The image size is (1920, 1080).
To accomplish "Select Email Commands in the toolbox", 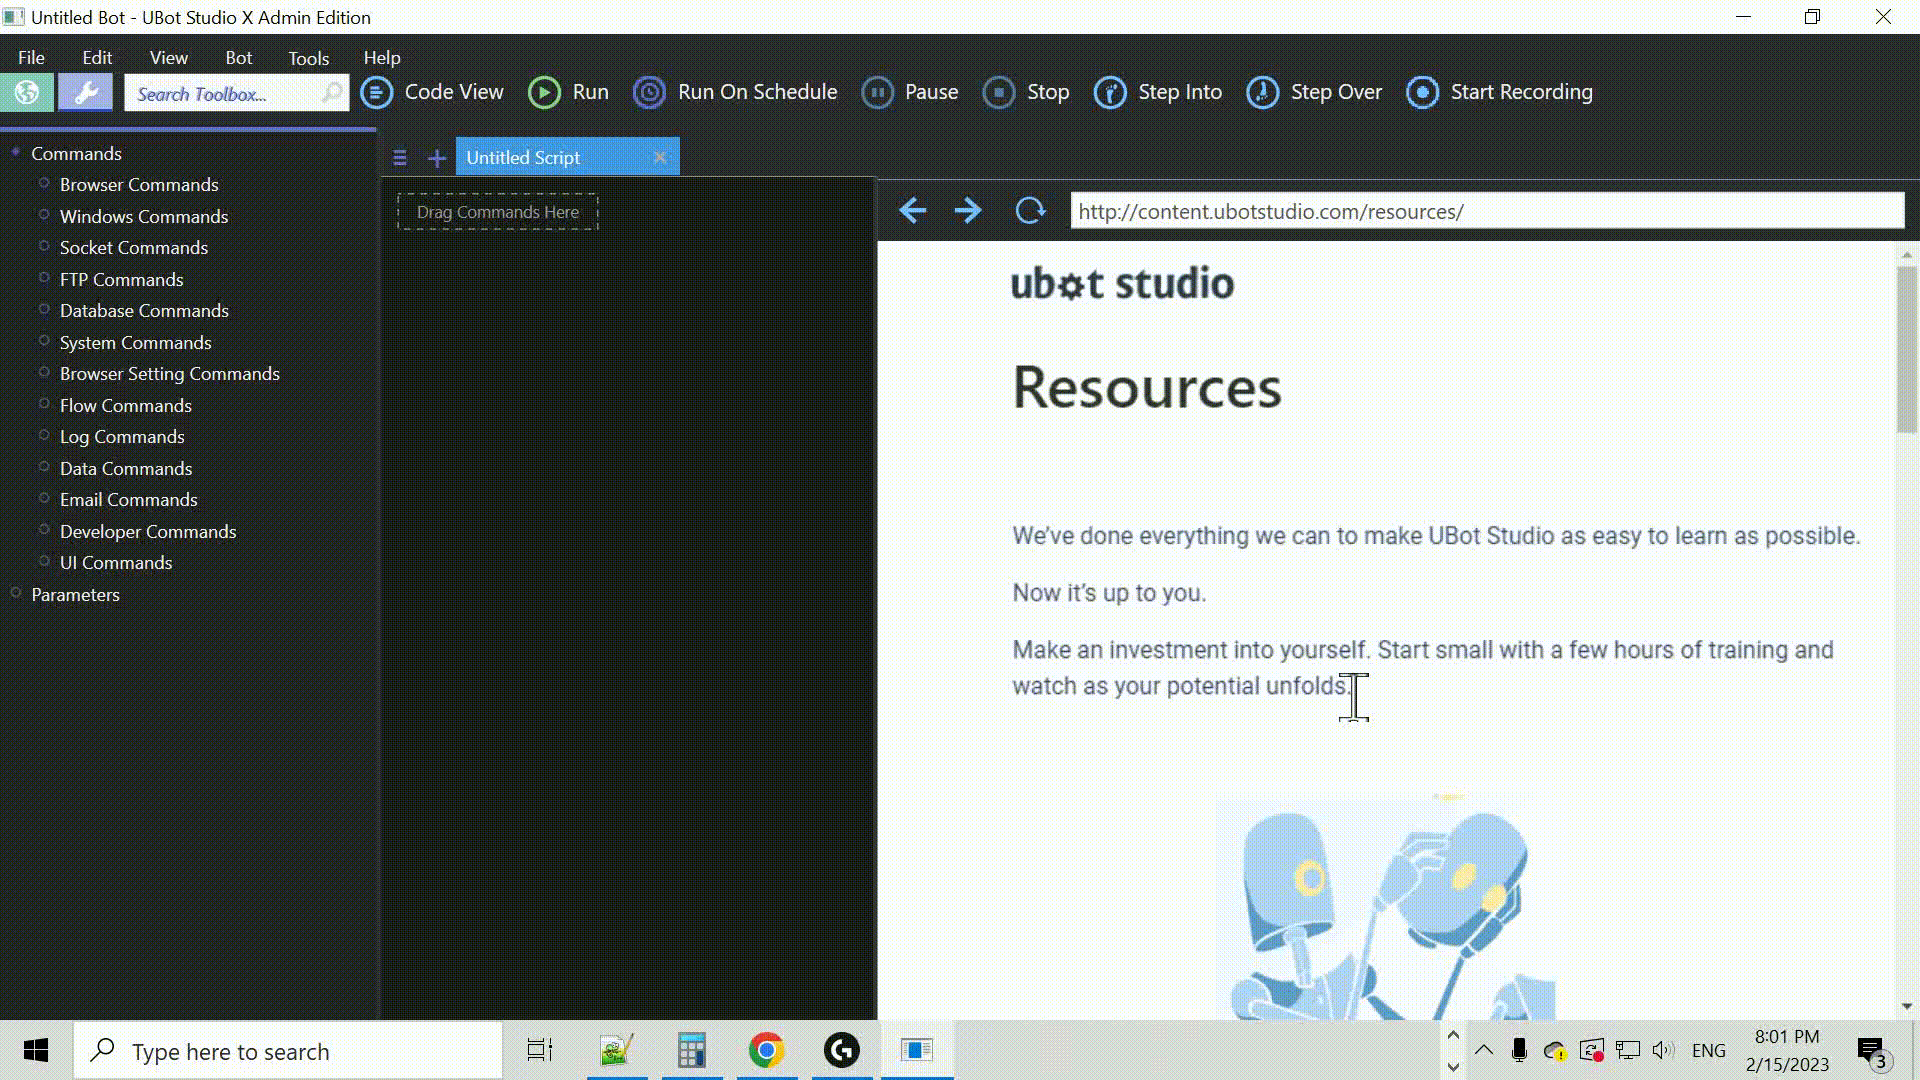I will click(128, 500).
